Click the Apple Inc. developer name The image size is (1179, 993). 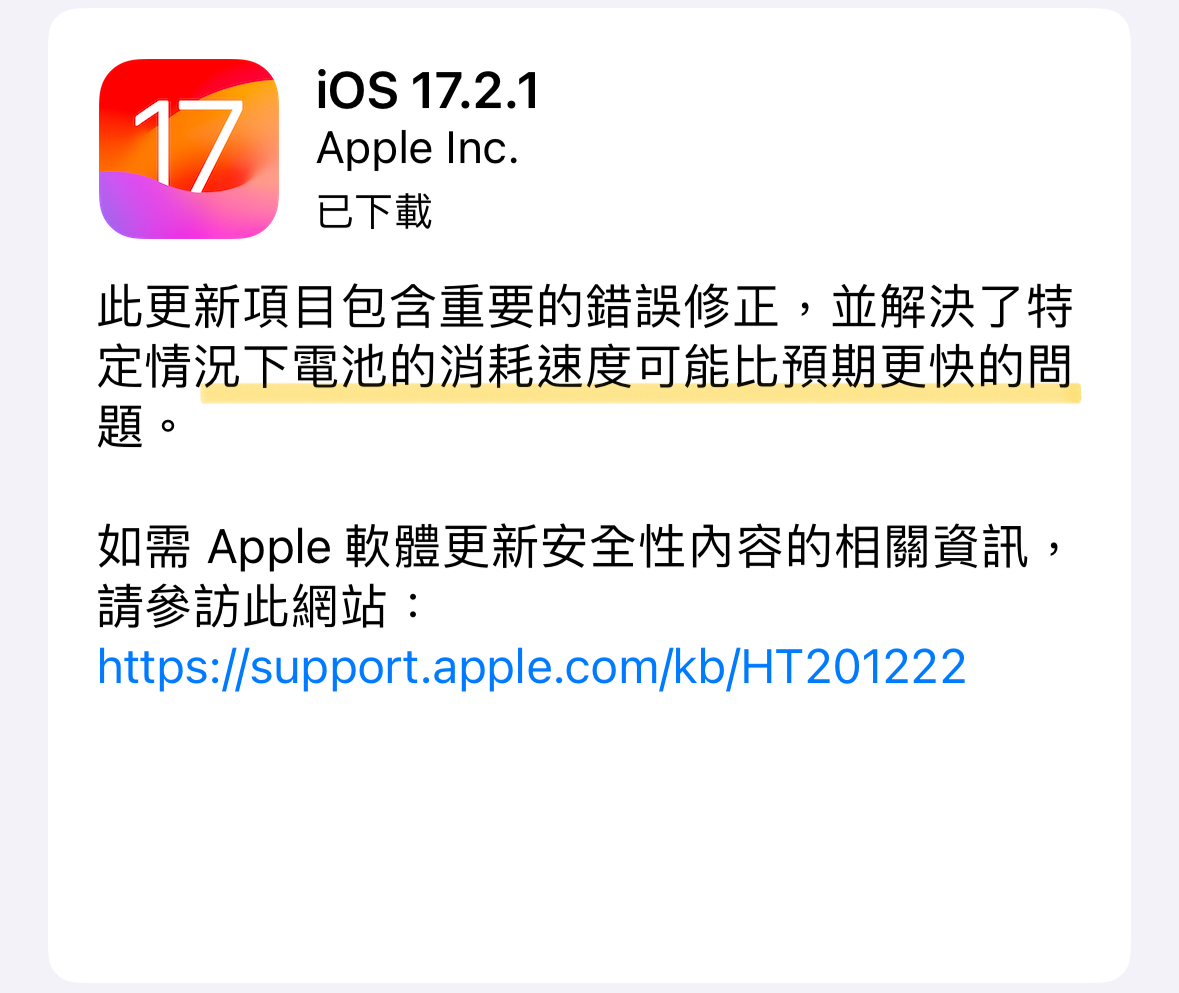click(x=418, y=149)
